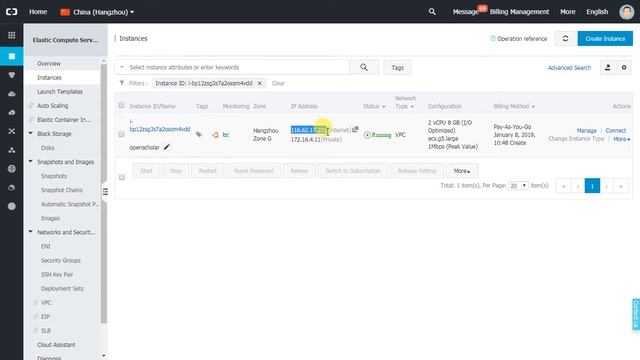Change items per page dropdown
Screen dimensions: 640x360
(x=518, y=186)
